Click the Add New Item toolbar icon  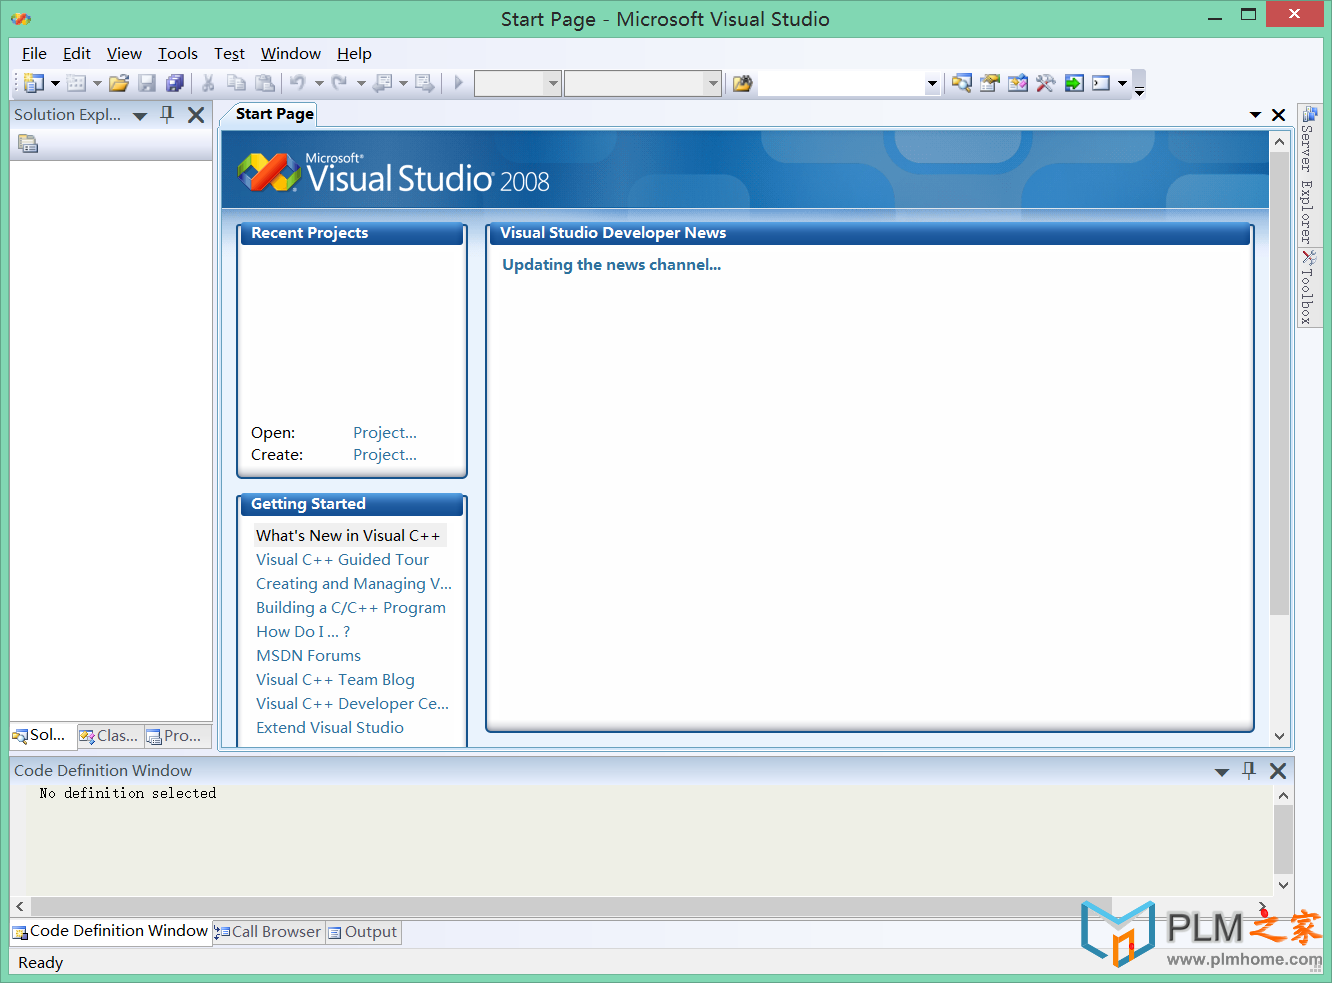click(x=77, y=83)
